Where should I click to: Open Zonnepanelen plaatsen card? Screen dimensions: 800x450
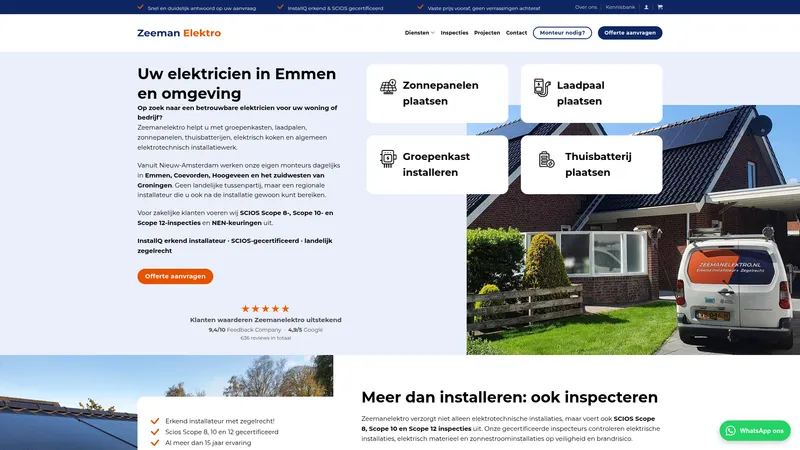click(437, 93)
